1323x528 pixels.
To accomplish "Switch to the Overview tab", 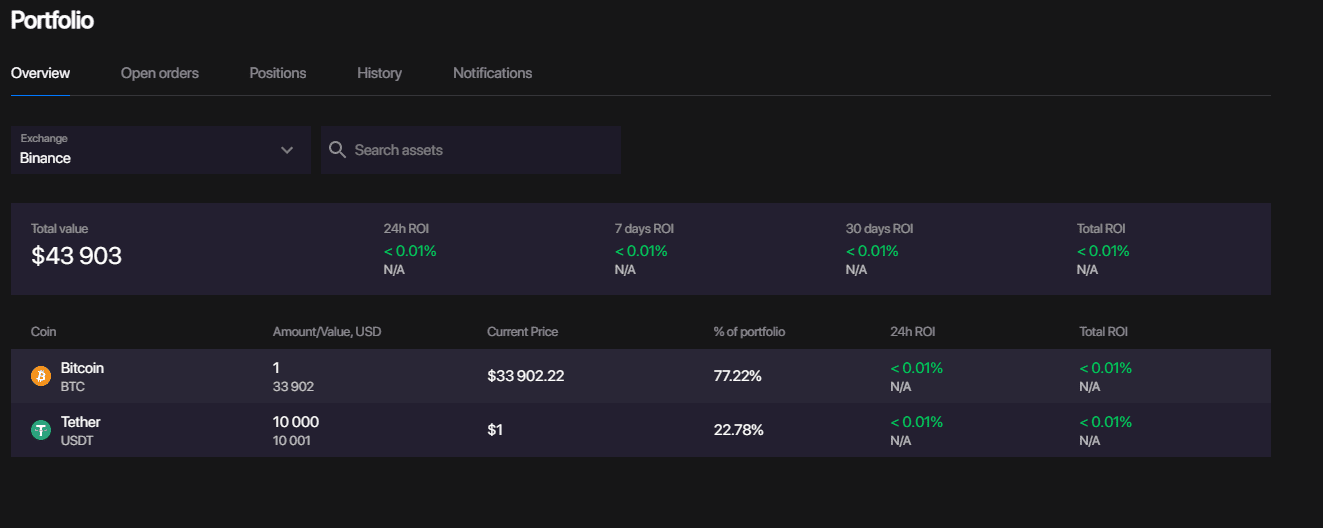I will point(40,73).
